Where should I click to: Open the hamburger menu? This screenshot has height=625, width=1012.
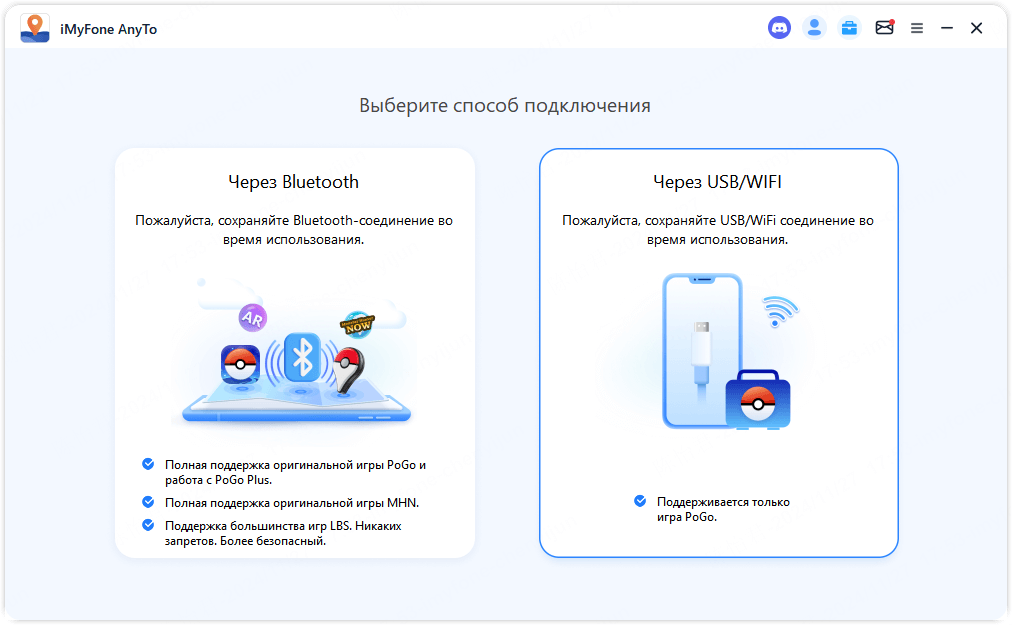[916, 28]
